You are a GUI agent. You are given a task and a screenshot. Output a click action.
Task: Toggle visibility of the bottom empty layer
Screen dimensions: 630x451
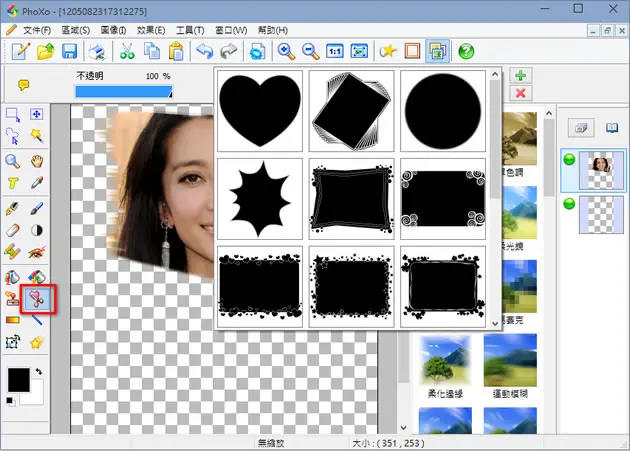coord(569,203)
